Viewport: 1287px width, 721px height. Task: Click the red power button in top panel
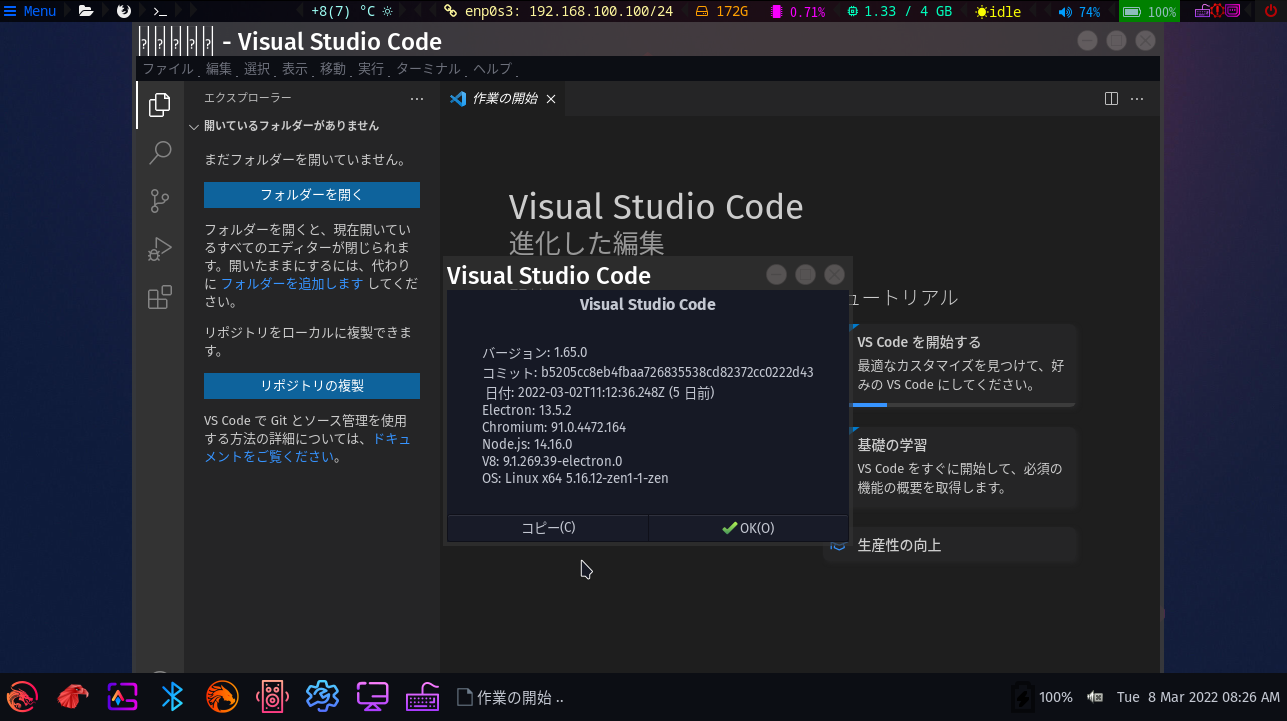pyautogui.click(x=1272, y=11)
